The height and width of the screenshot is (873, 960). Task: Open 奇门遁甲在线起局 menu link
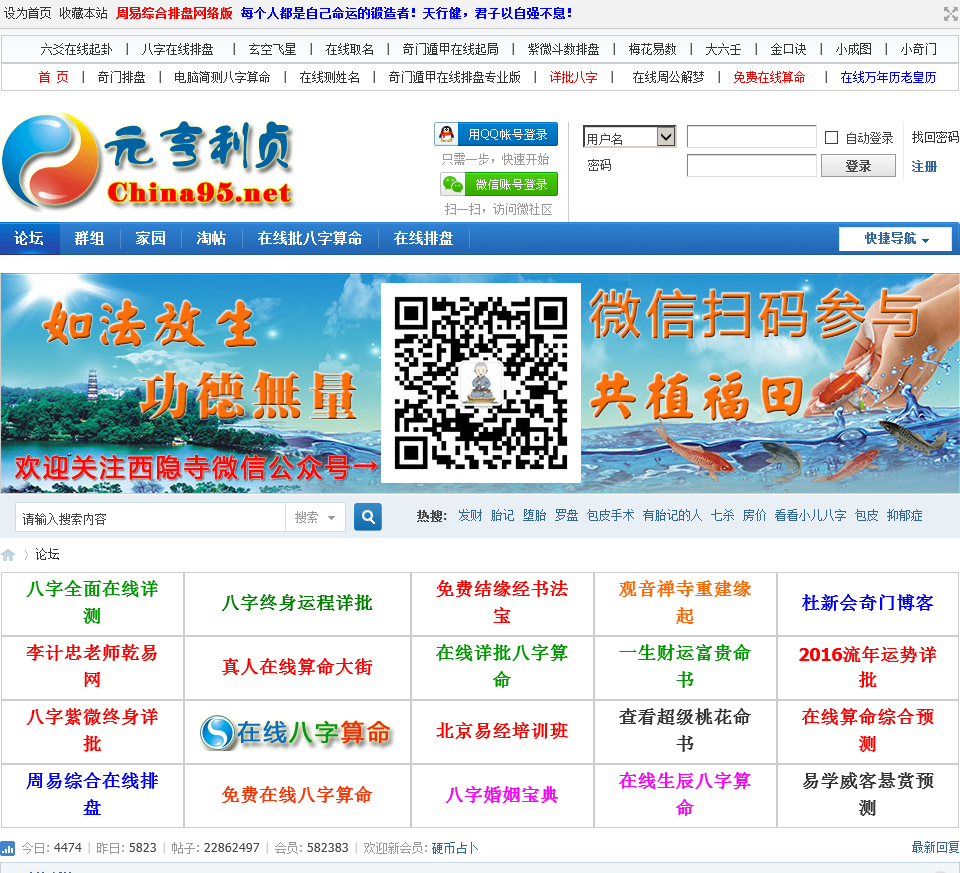[451, 49]
